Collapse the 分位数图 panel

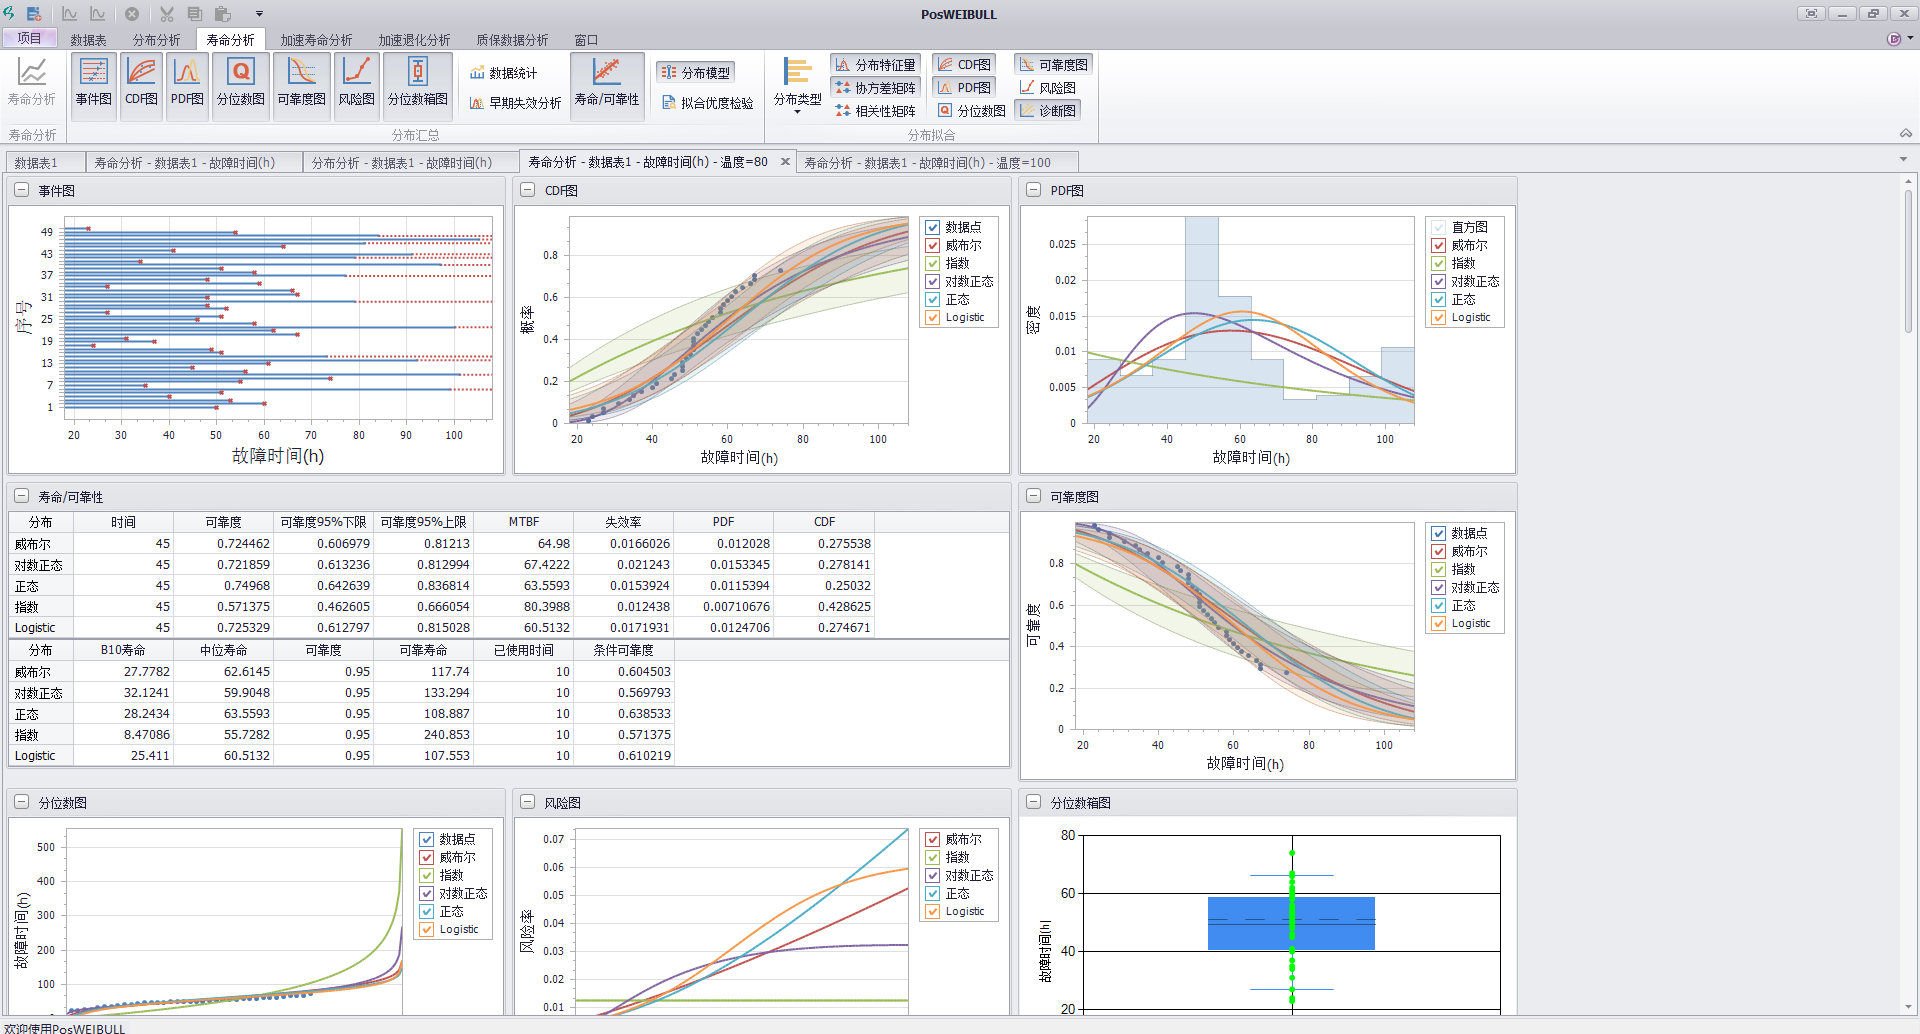pos(22,802)
